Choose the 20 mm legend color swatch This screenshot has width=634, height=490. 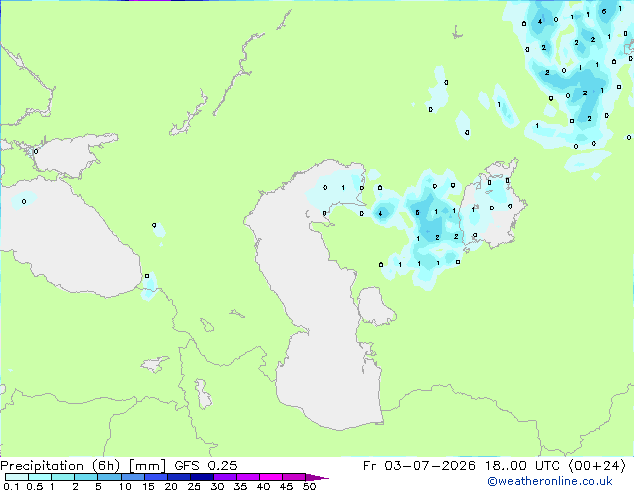coord(179,477)
